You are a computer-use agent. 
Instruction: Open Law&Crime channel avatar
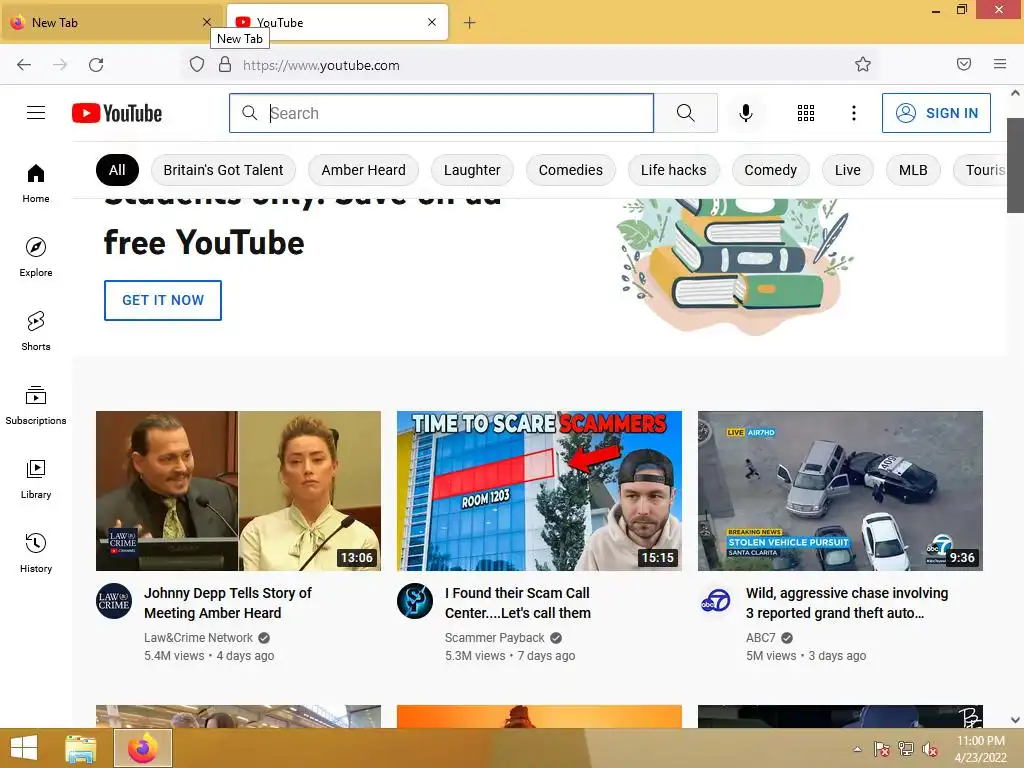coord(114,601)
